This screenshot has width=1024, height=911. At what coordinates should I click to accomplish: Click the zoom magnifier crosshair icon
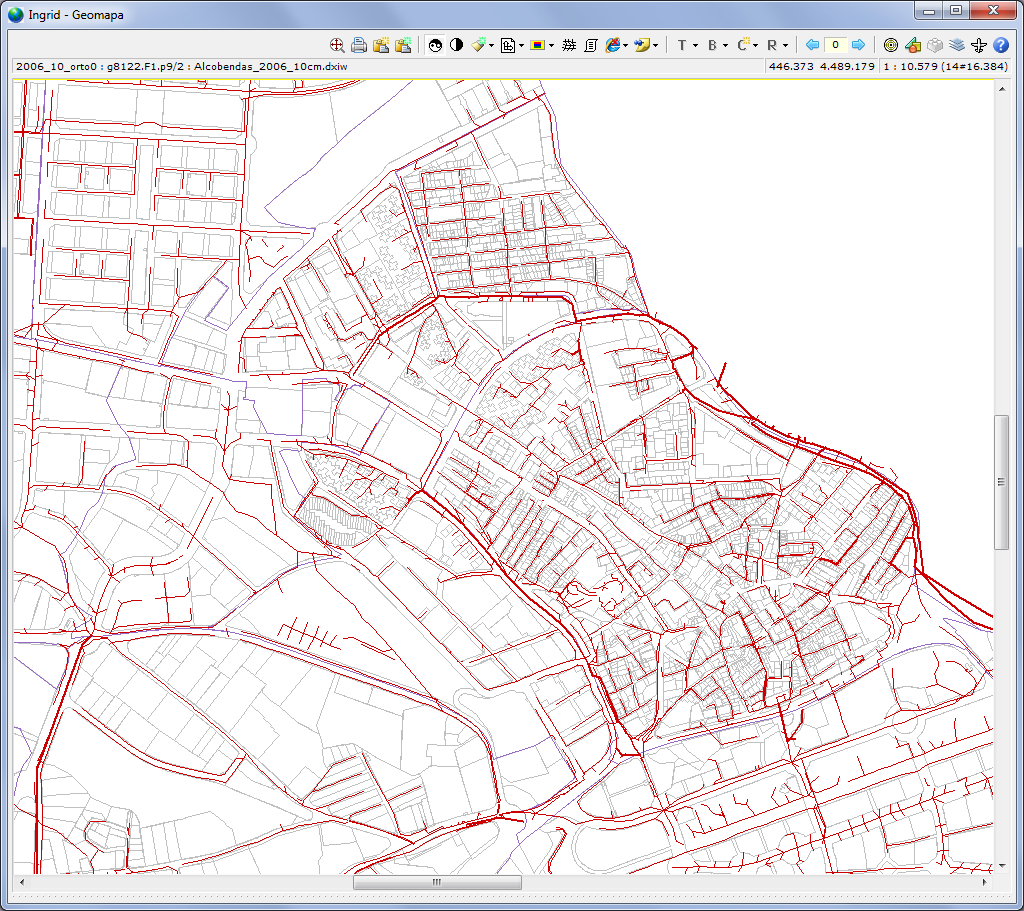pos(337,45)
